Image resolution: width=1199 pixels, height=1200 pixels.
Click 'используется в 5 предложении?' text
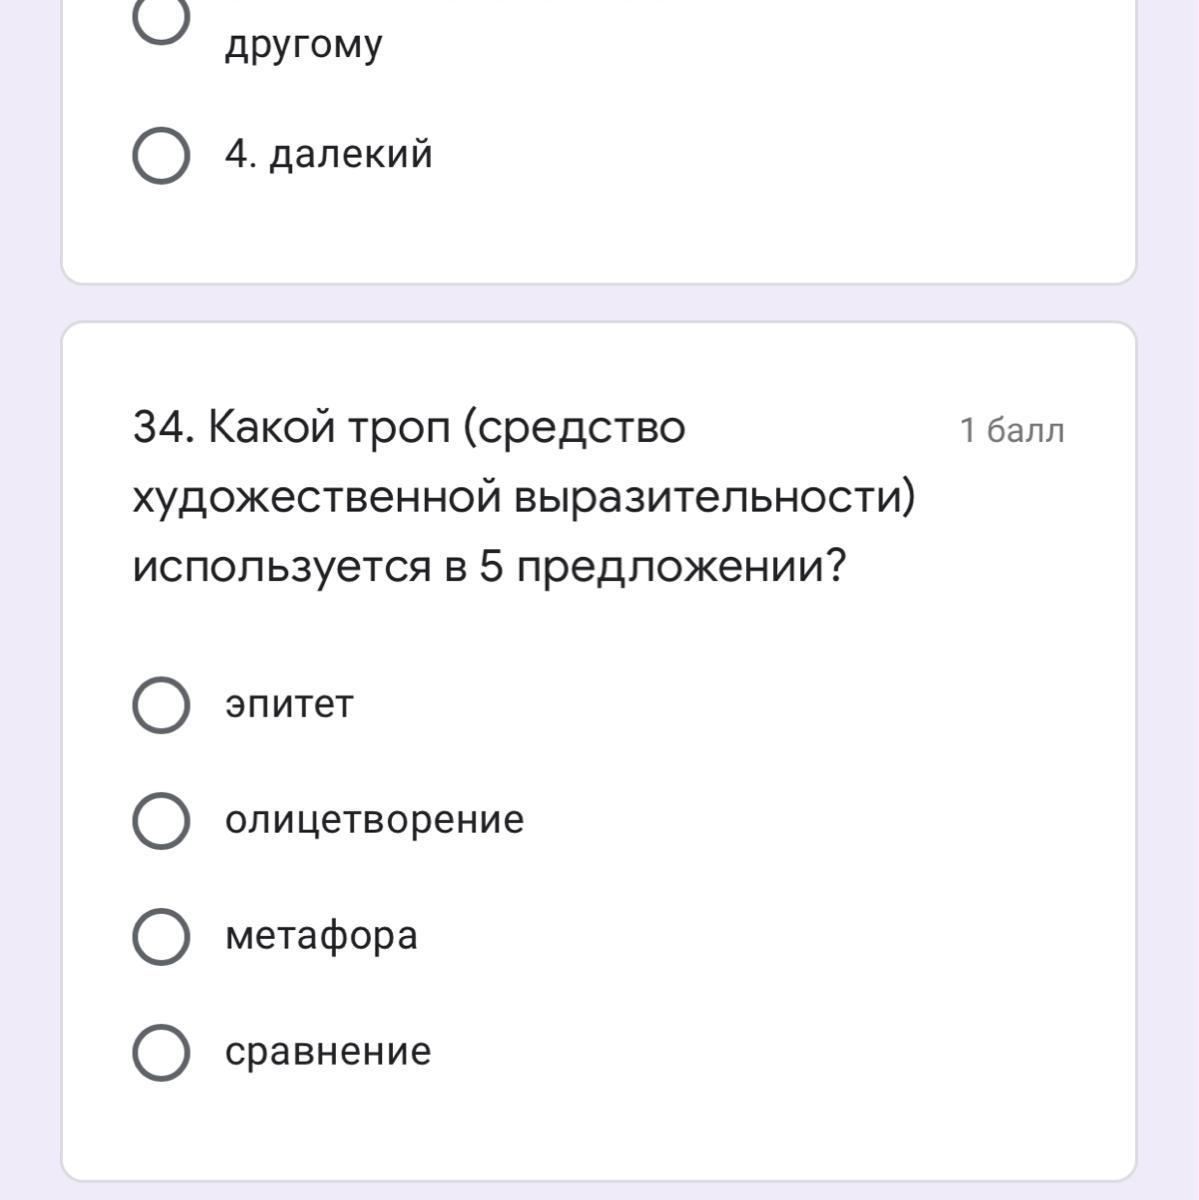tap(489, 568)
